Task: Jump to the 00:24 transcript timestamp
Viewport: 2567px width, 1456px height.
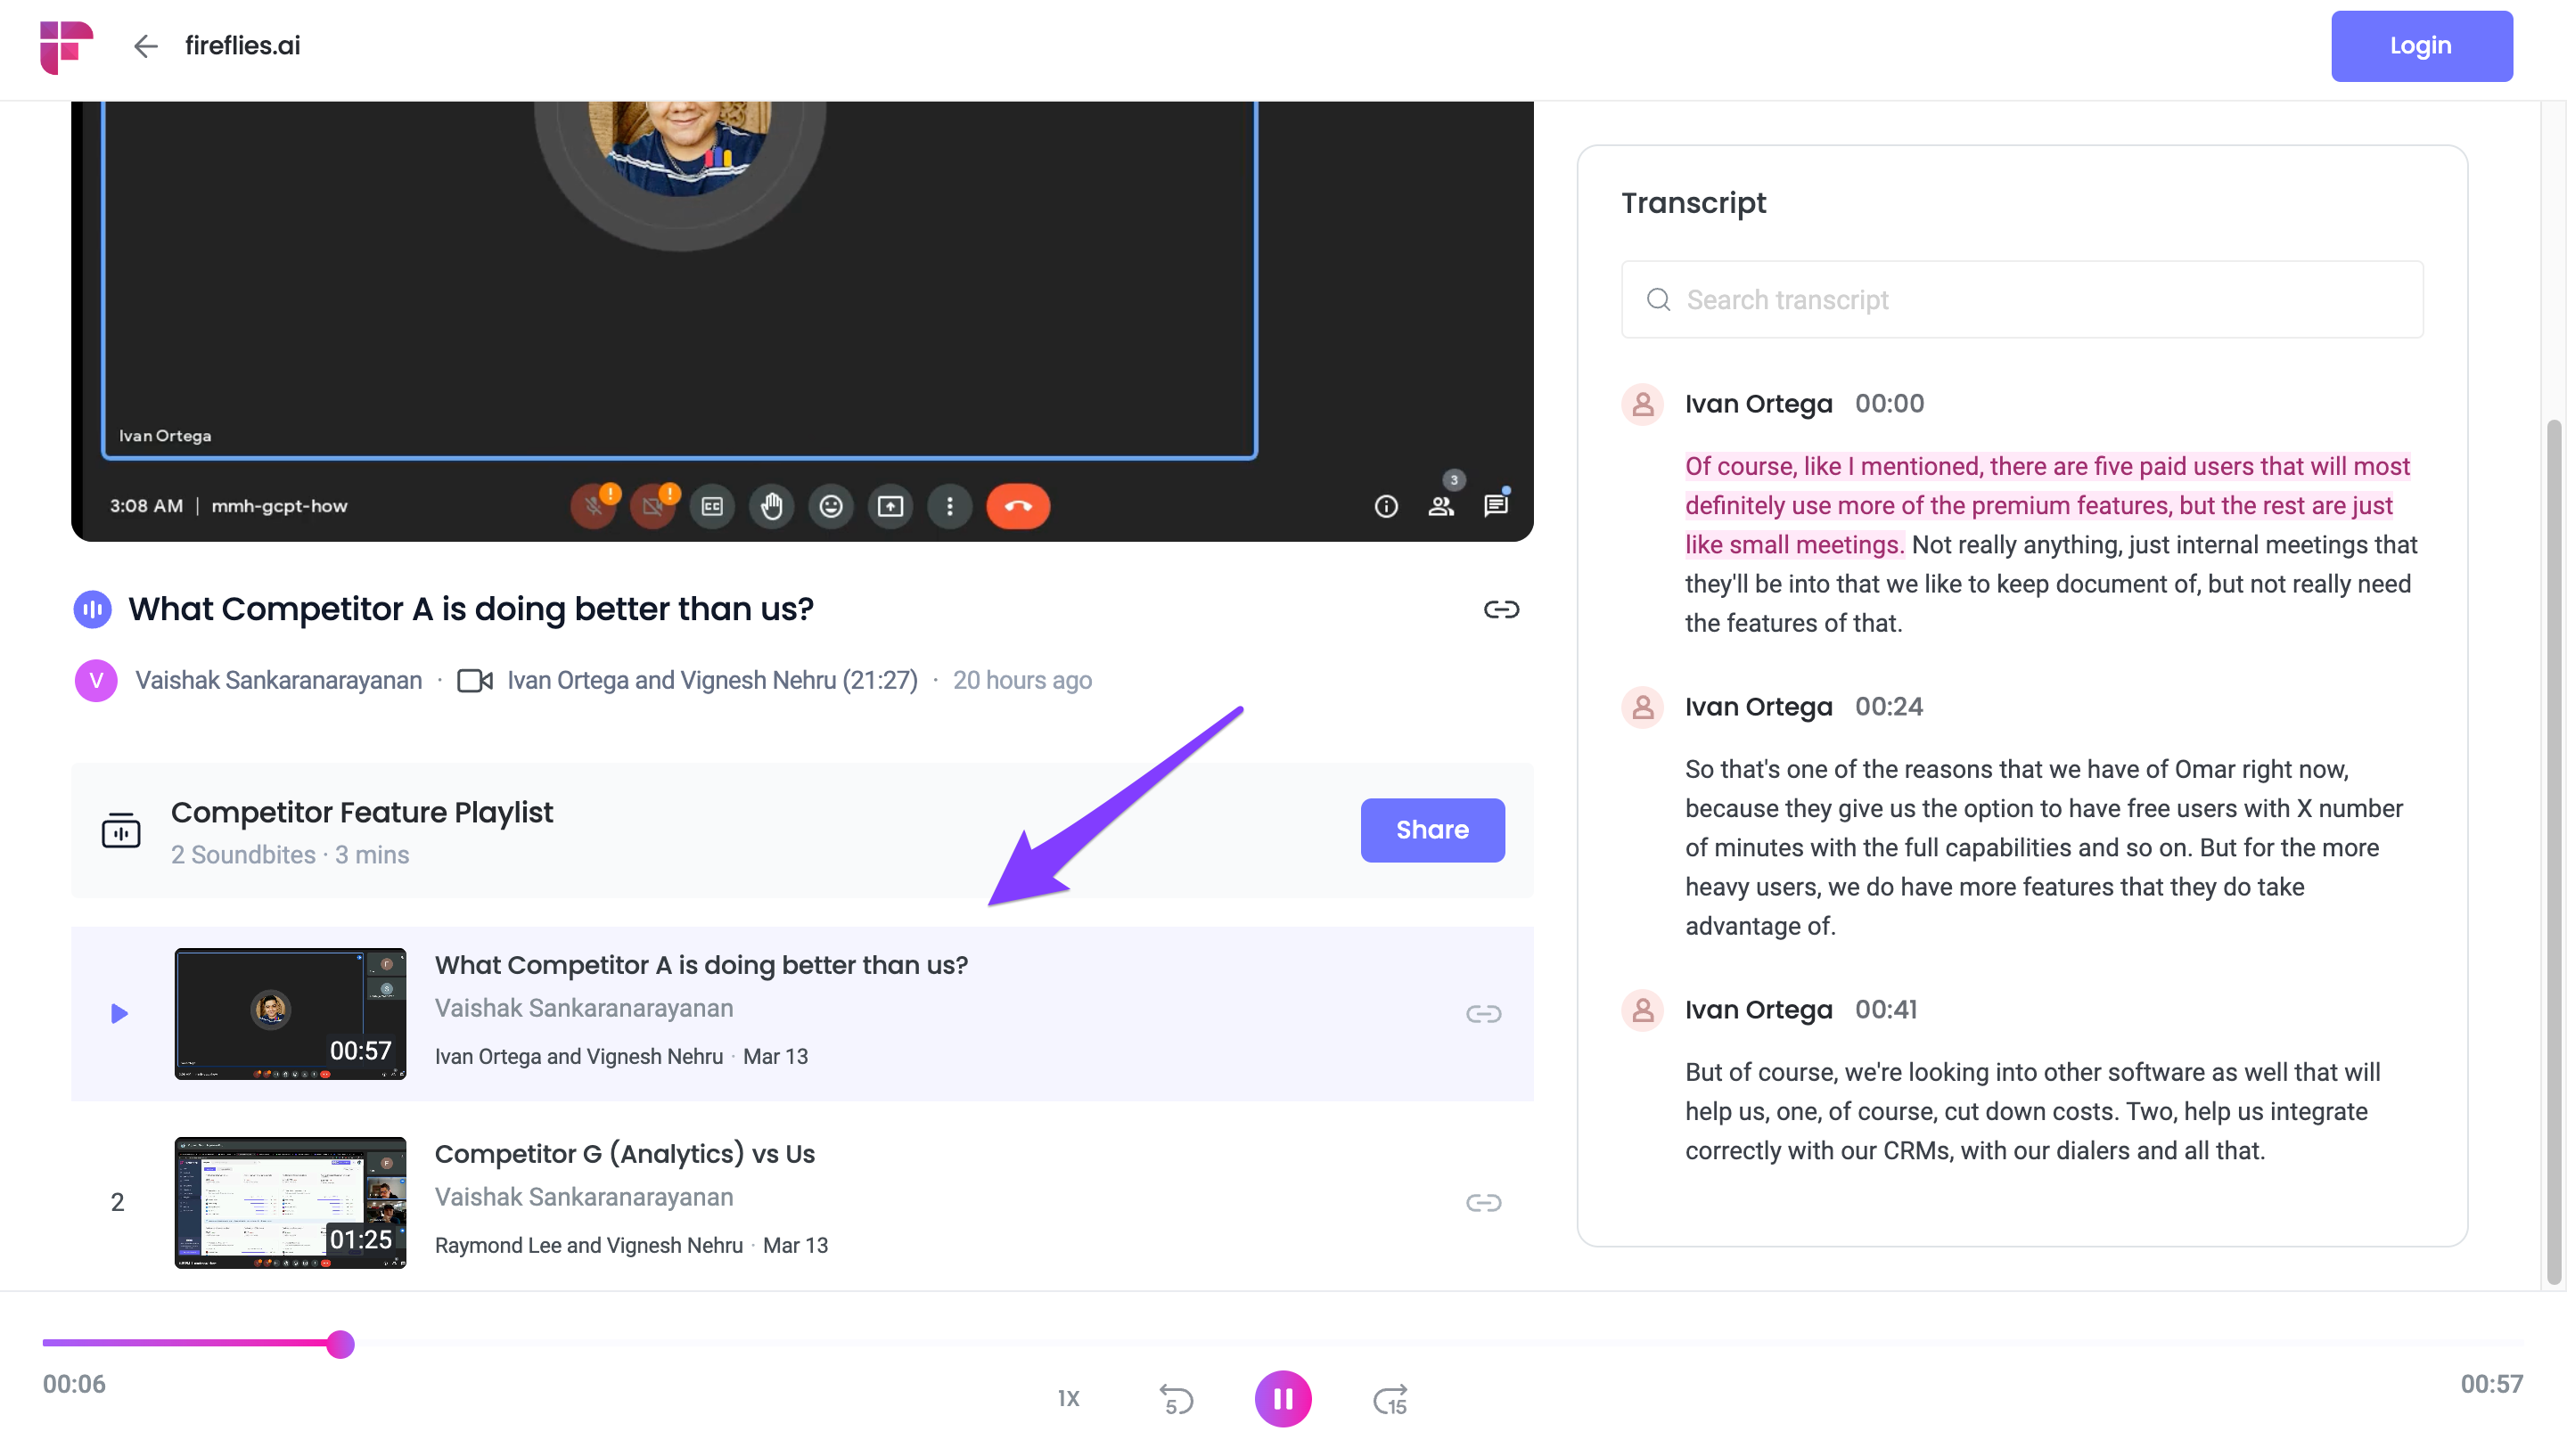Action: point(1889,707)
